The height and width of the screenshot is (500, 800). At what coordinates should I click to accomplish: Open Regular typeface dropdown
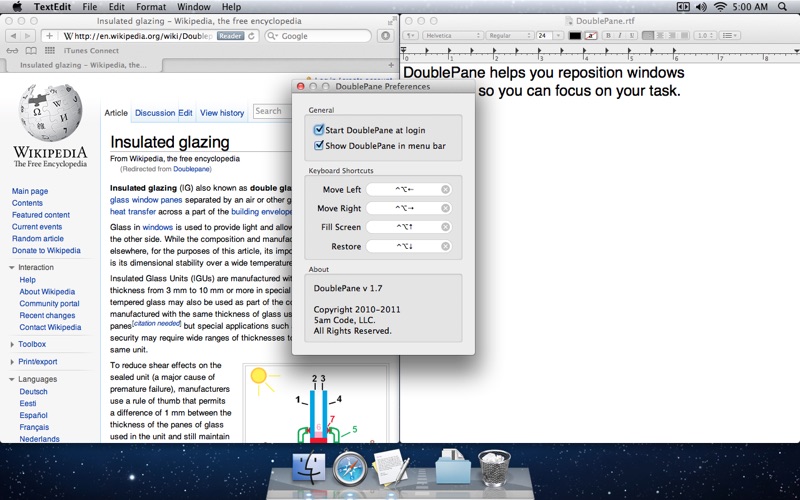[x=509, y=35]
